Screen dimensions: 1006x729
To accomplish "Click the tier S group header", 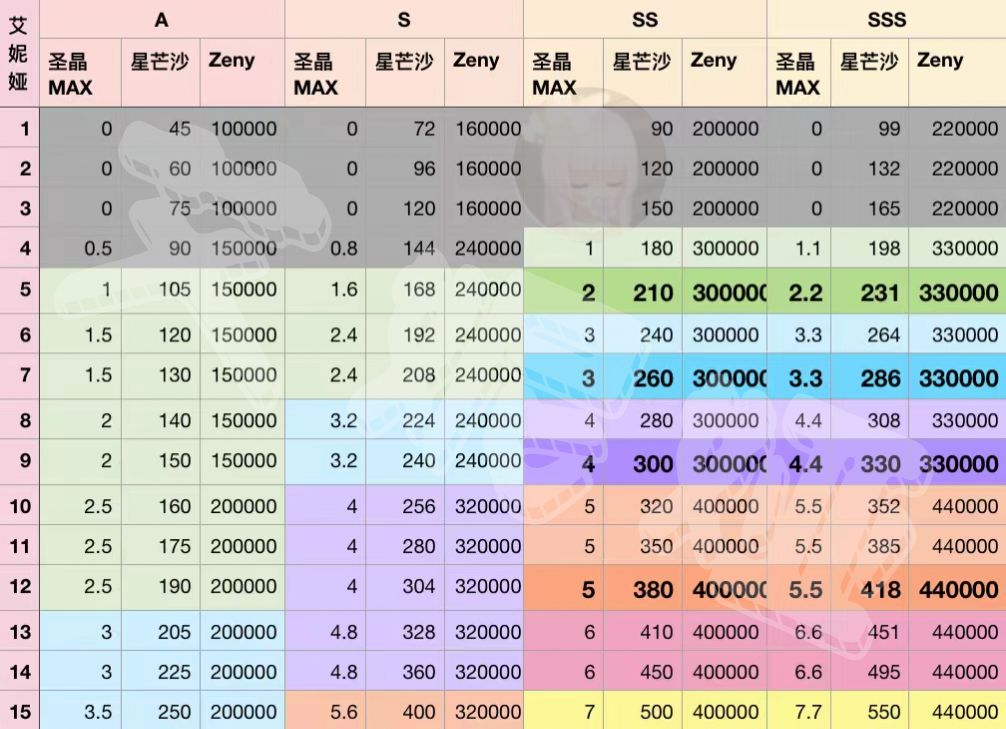I will click(404, 19).
